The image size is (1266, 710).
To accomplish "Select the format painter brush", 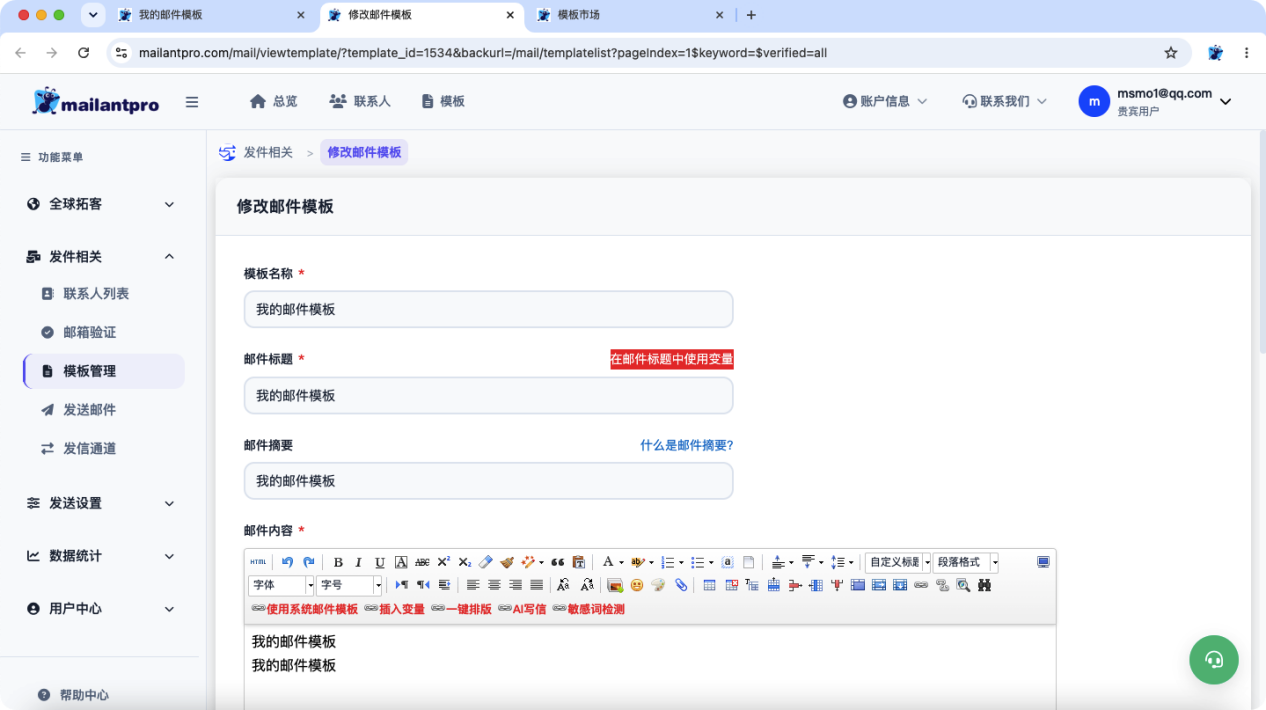I will click(x=507, y=562).
